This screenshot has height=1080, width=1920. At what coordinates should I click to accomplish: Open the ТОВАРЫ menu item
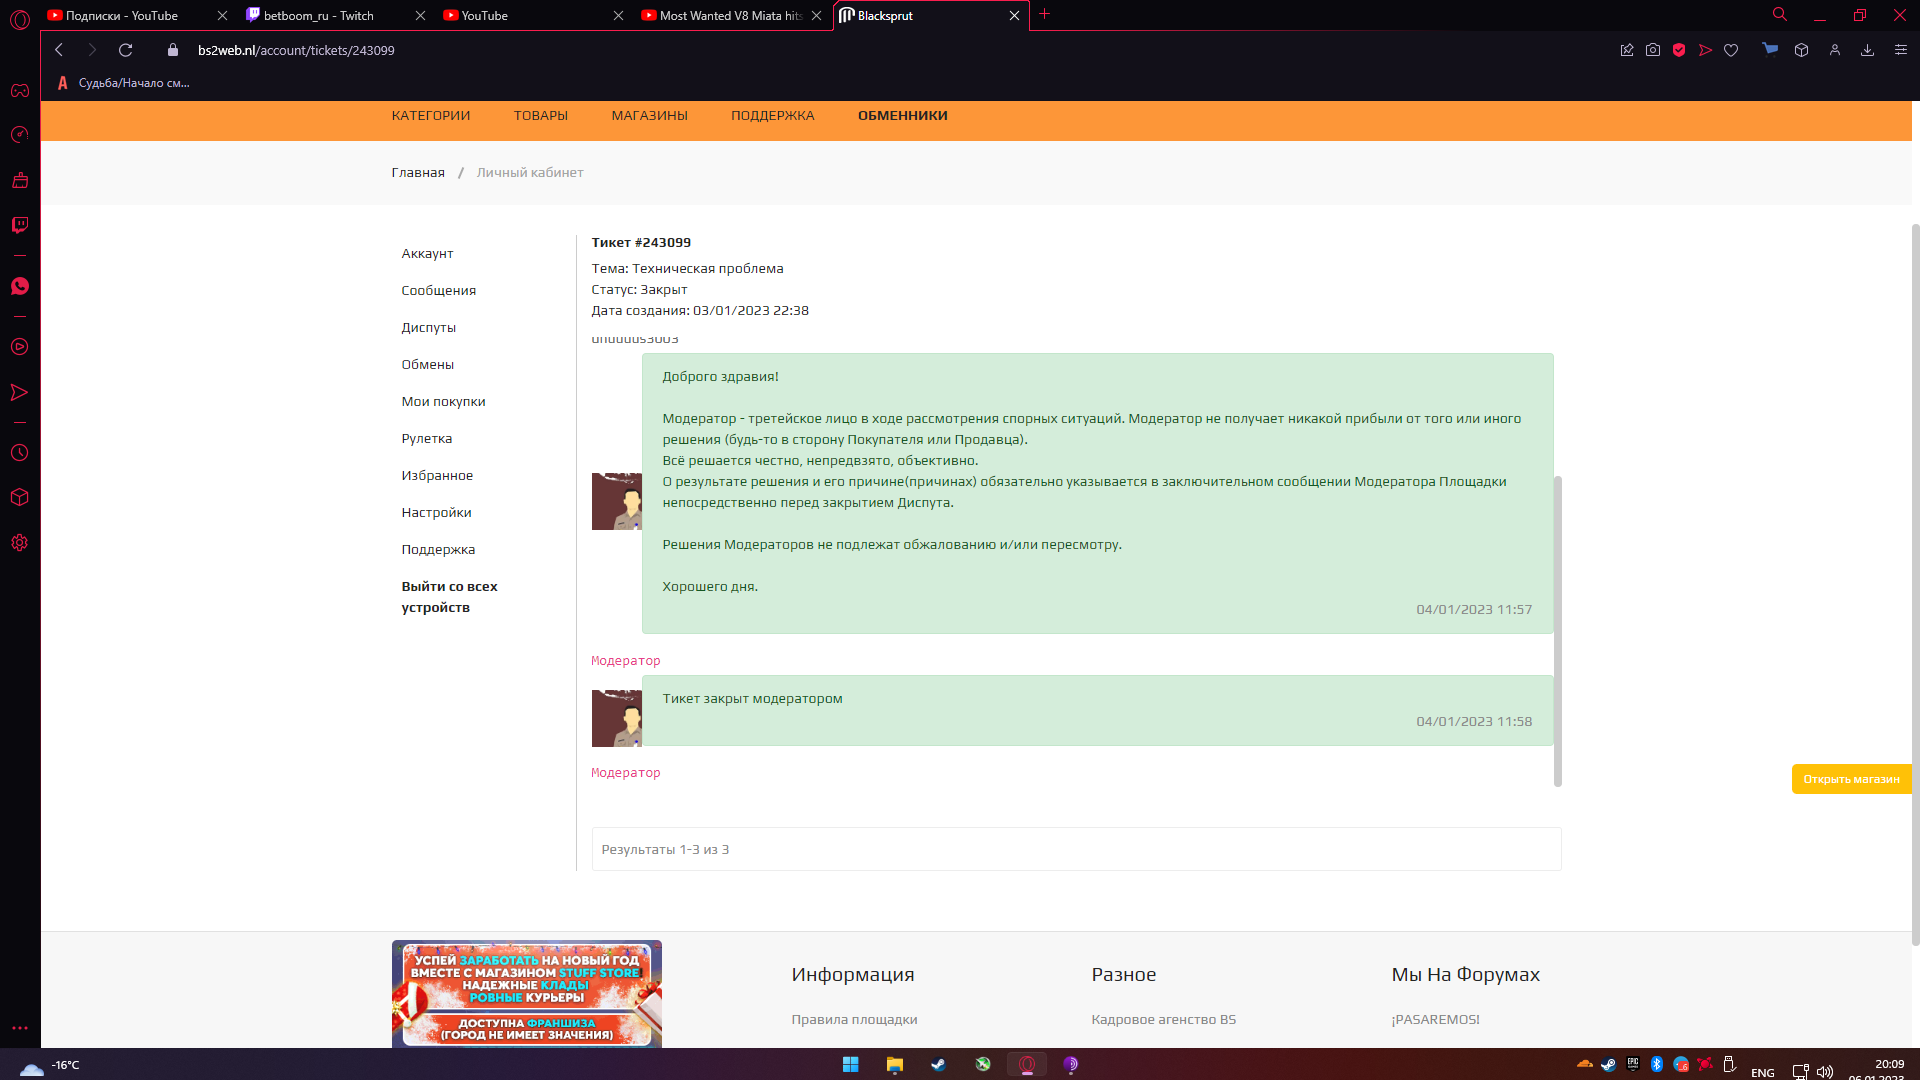(x=541, y=116)
